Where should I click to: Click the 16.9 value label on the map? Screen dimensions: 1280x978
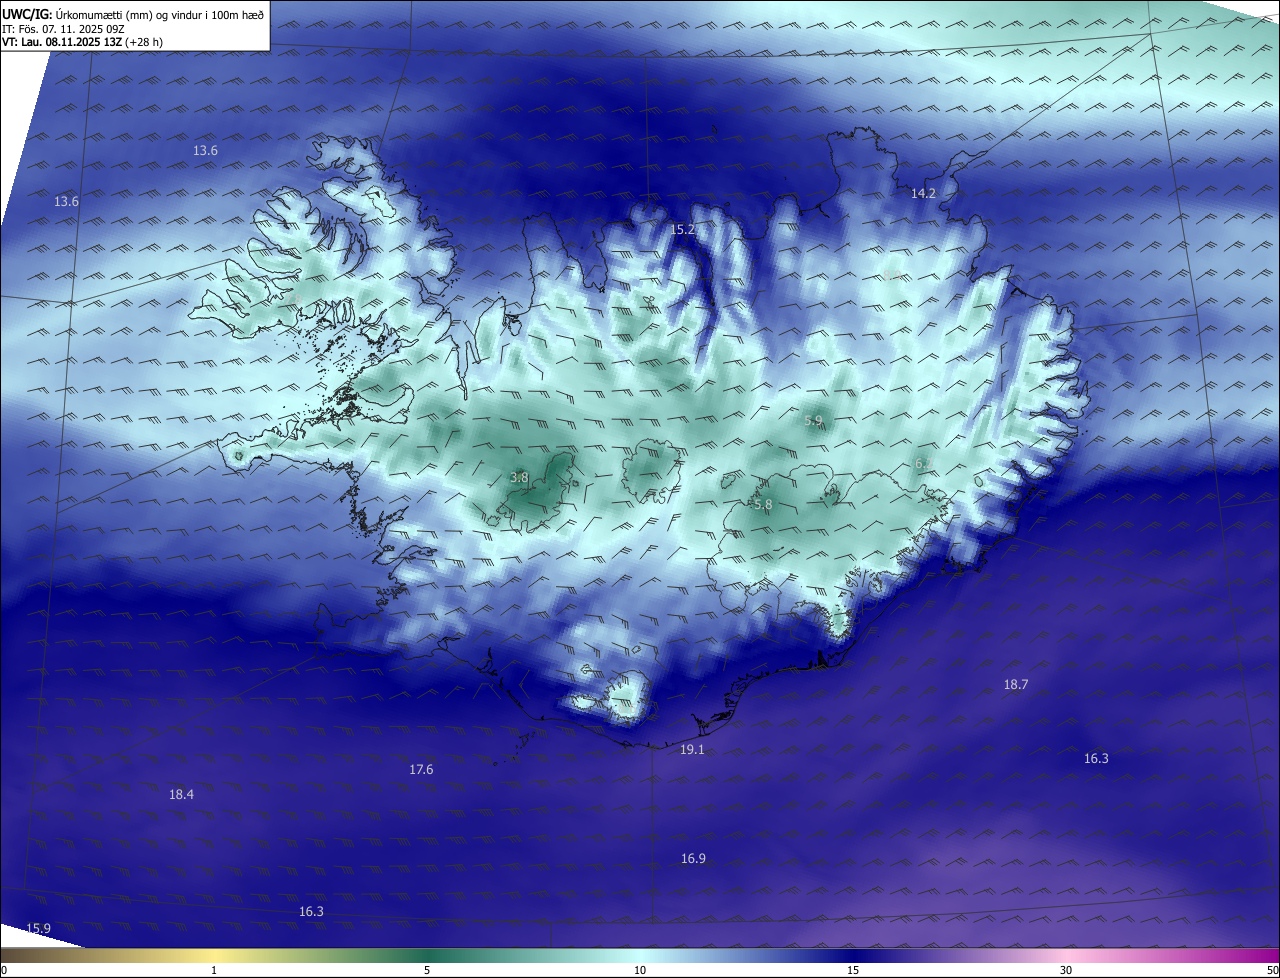pyautogui.click(x=693, y=858)
